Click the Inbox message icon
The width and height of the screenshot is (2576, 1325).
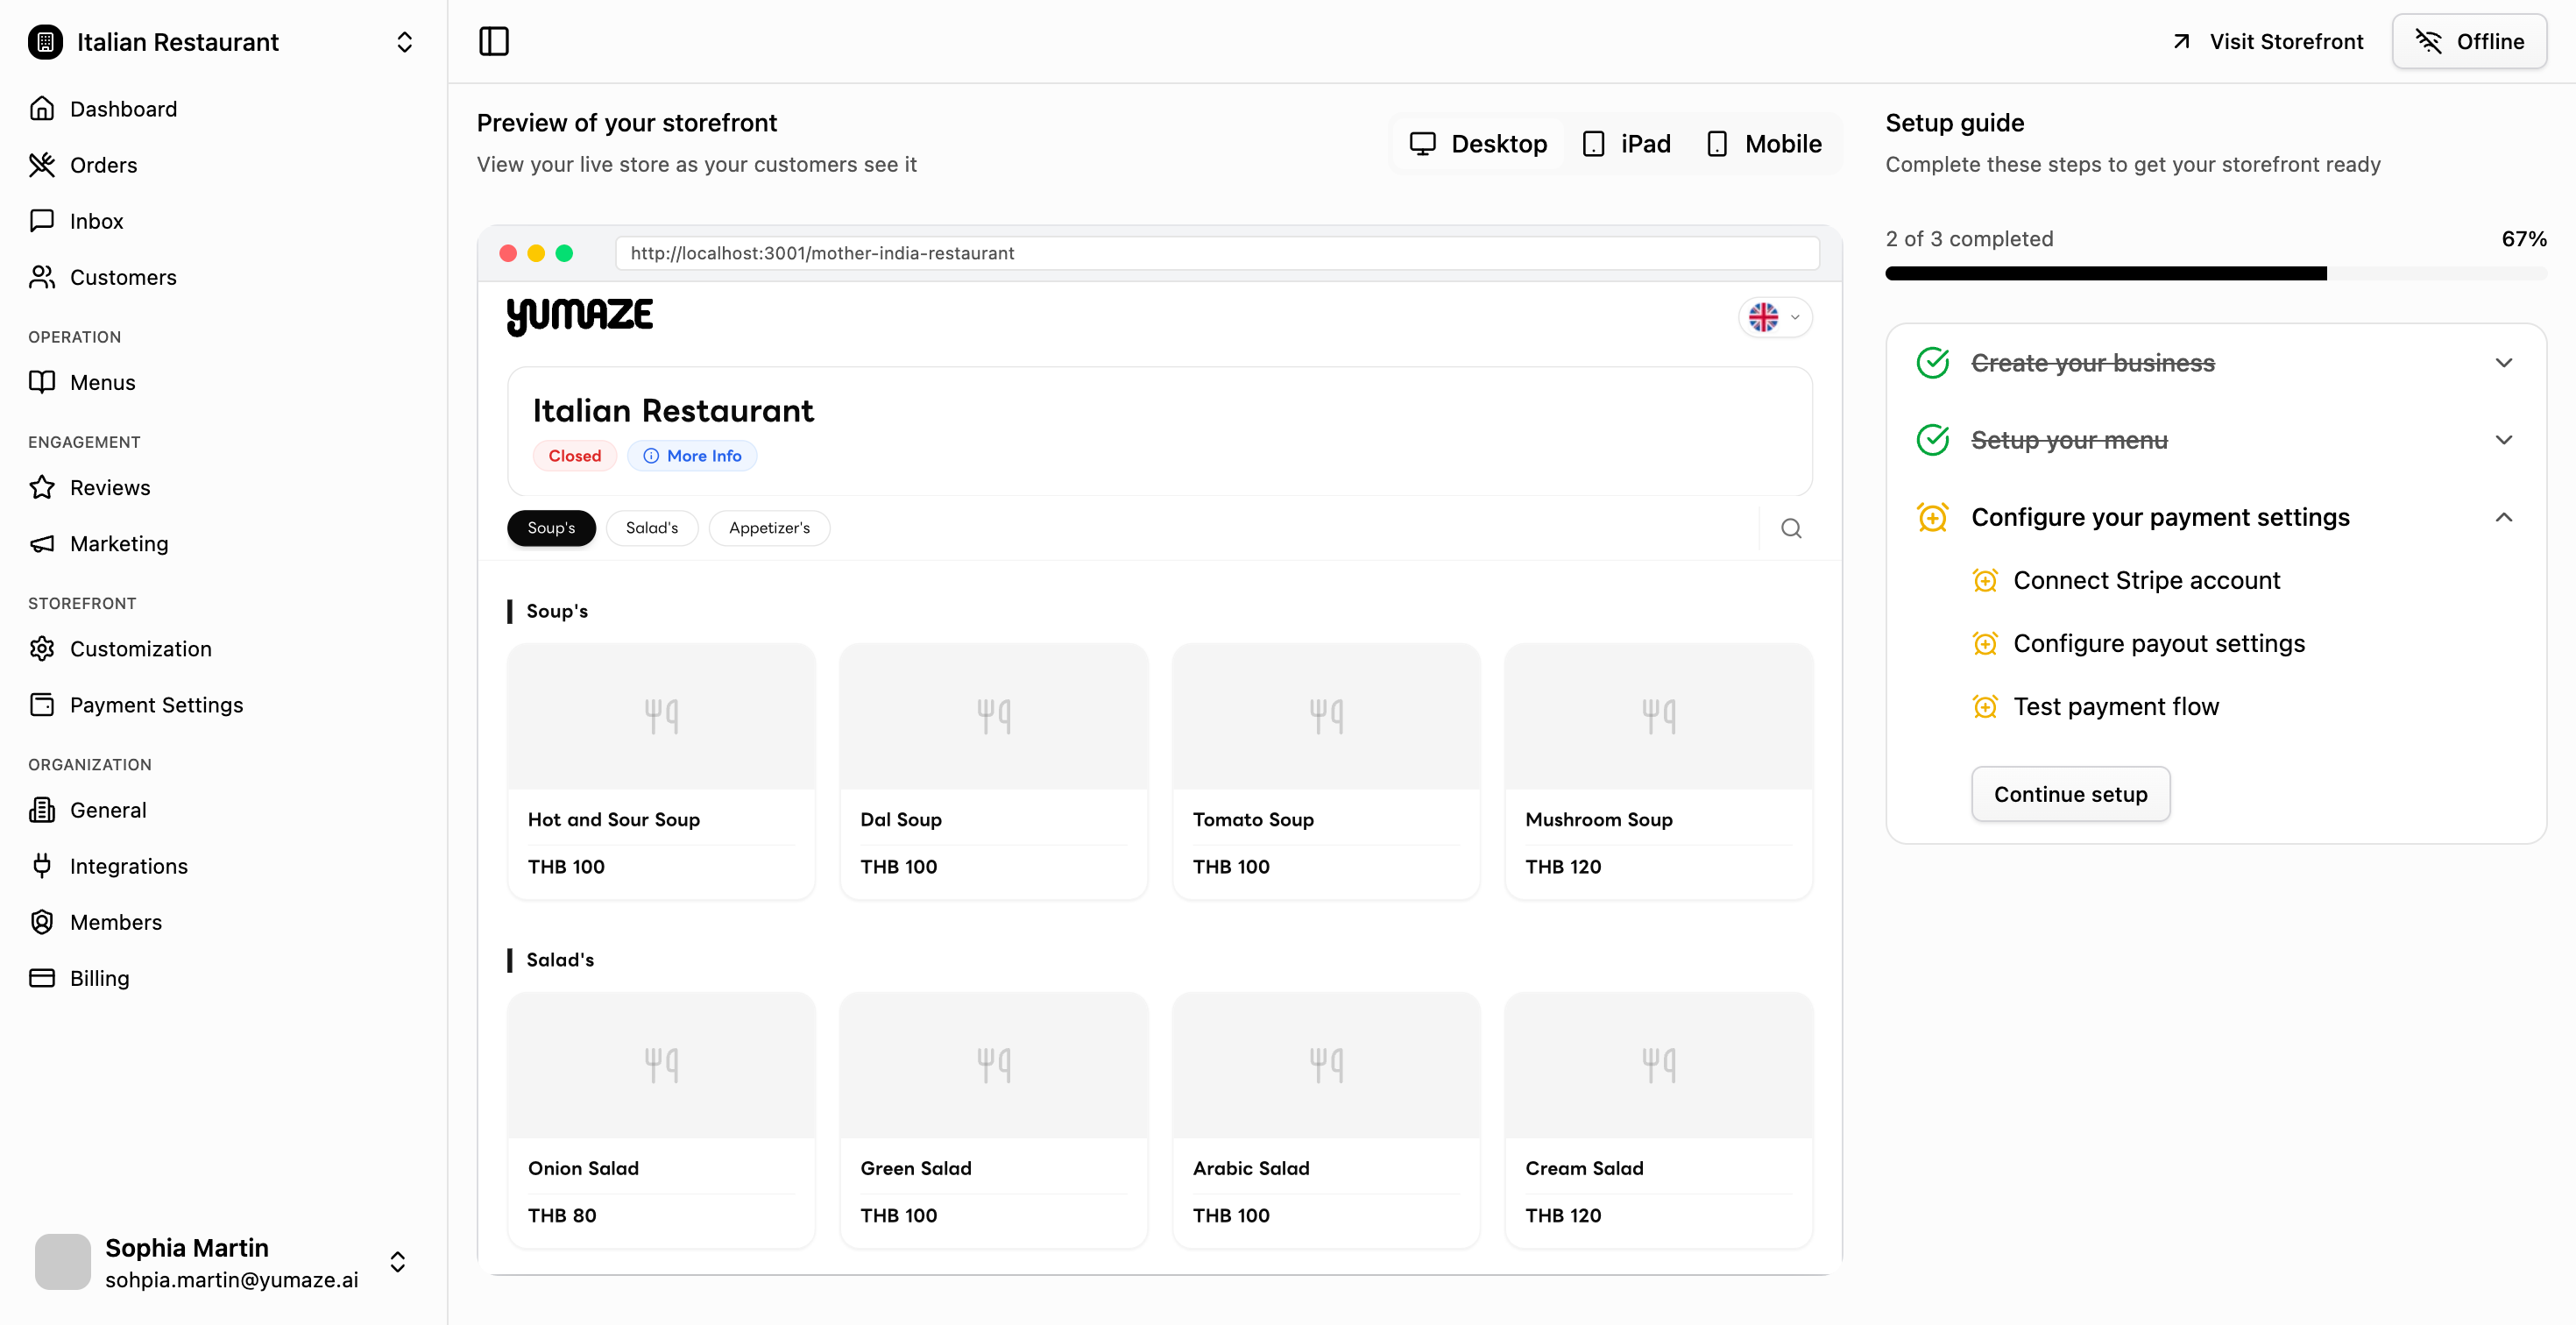click(42, 221)
